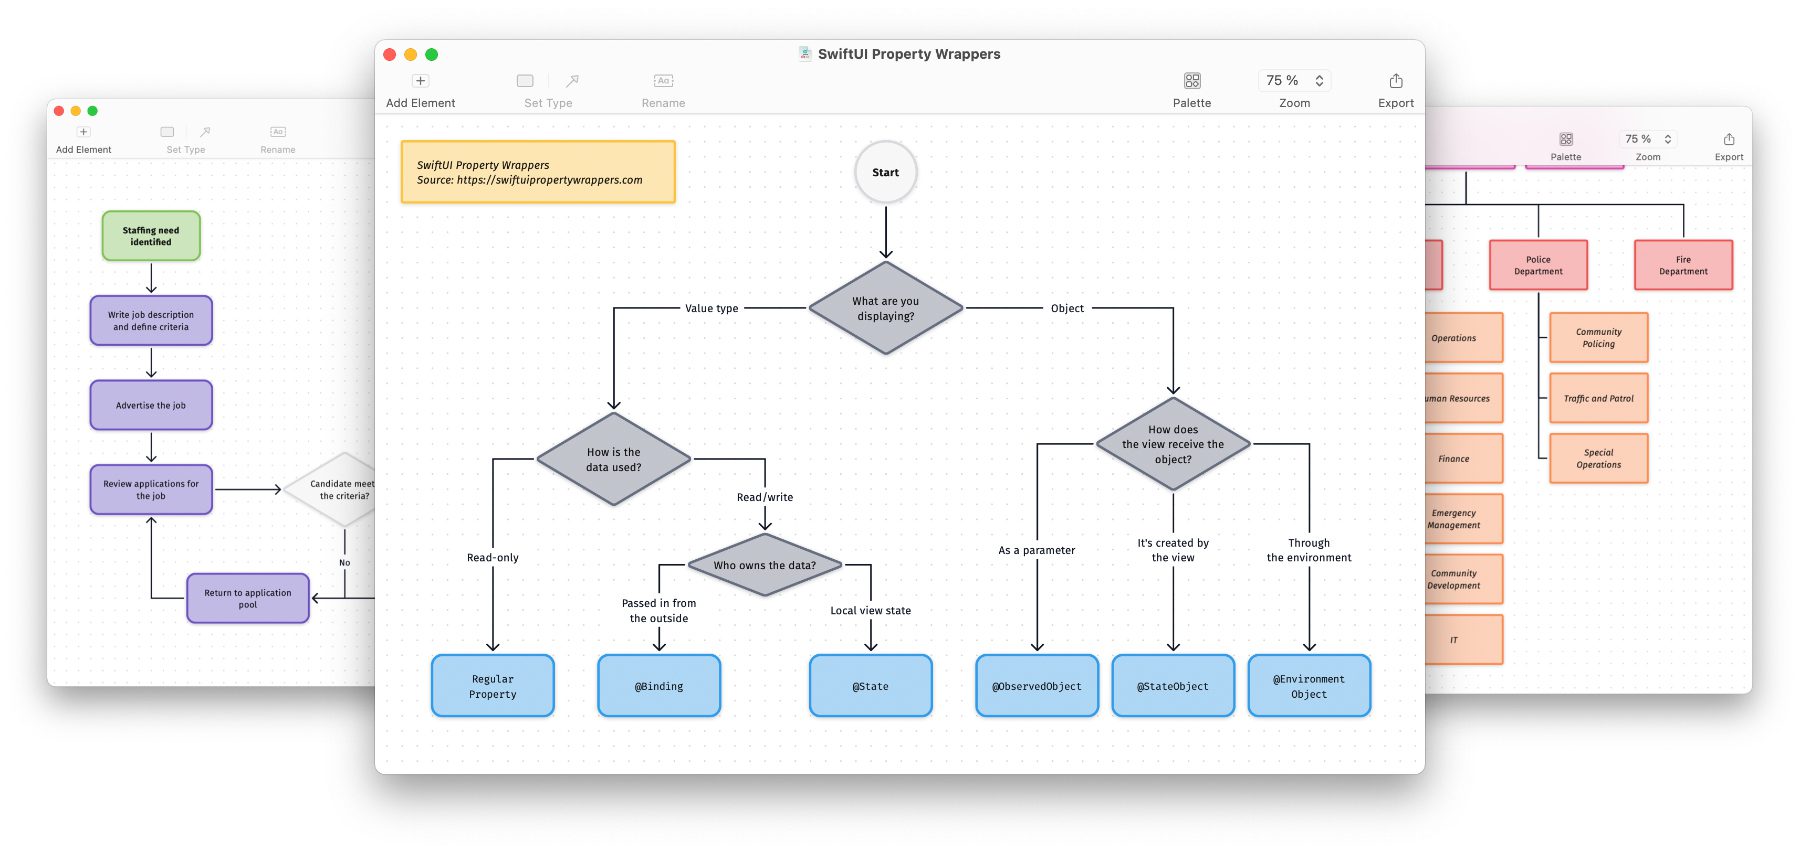Click the Set Type icon in main toolbar
Screen dimensions: 1800x852
click(525, 81)
